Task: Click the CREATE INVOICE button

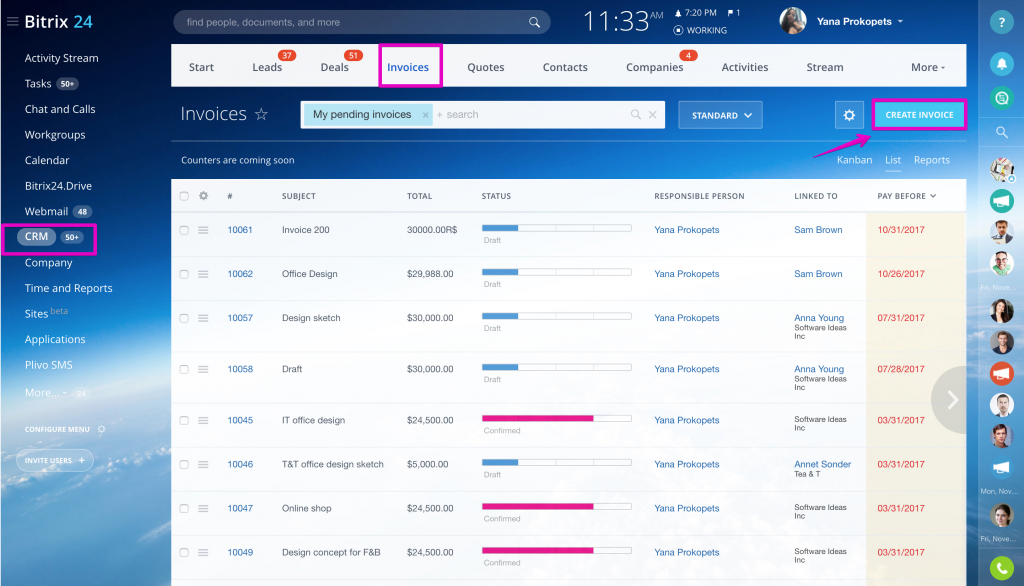Action: tap(919, 115)
